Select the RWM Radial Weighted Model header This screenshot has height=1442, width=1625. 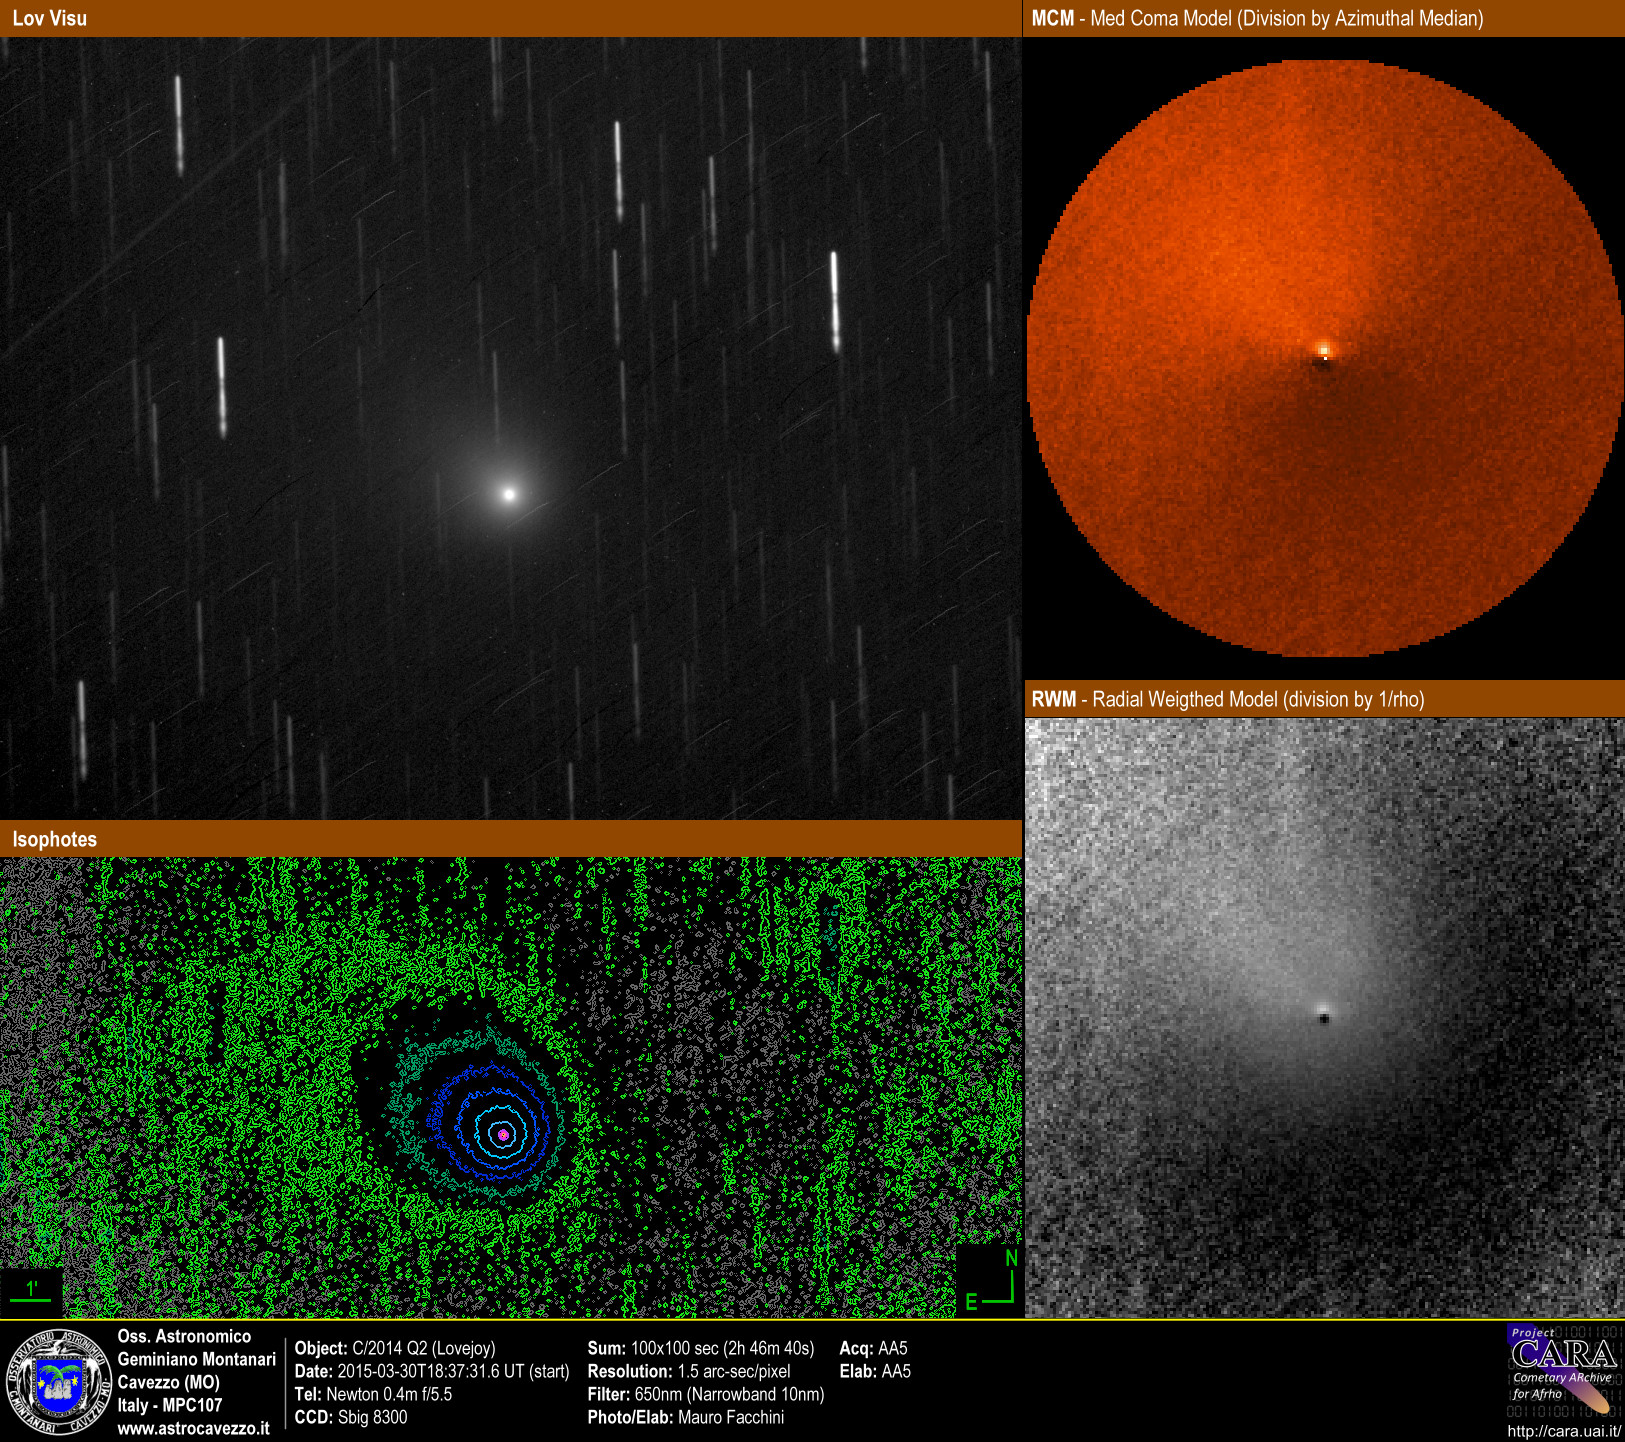pos(1227,699)
